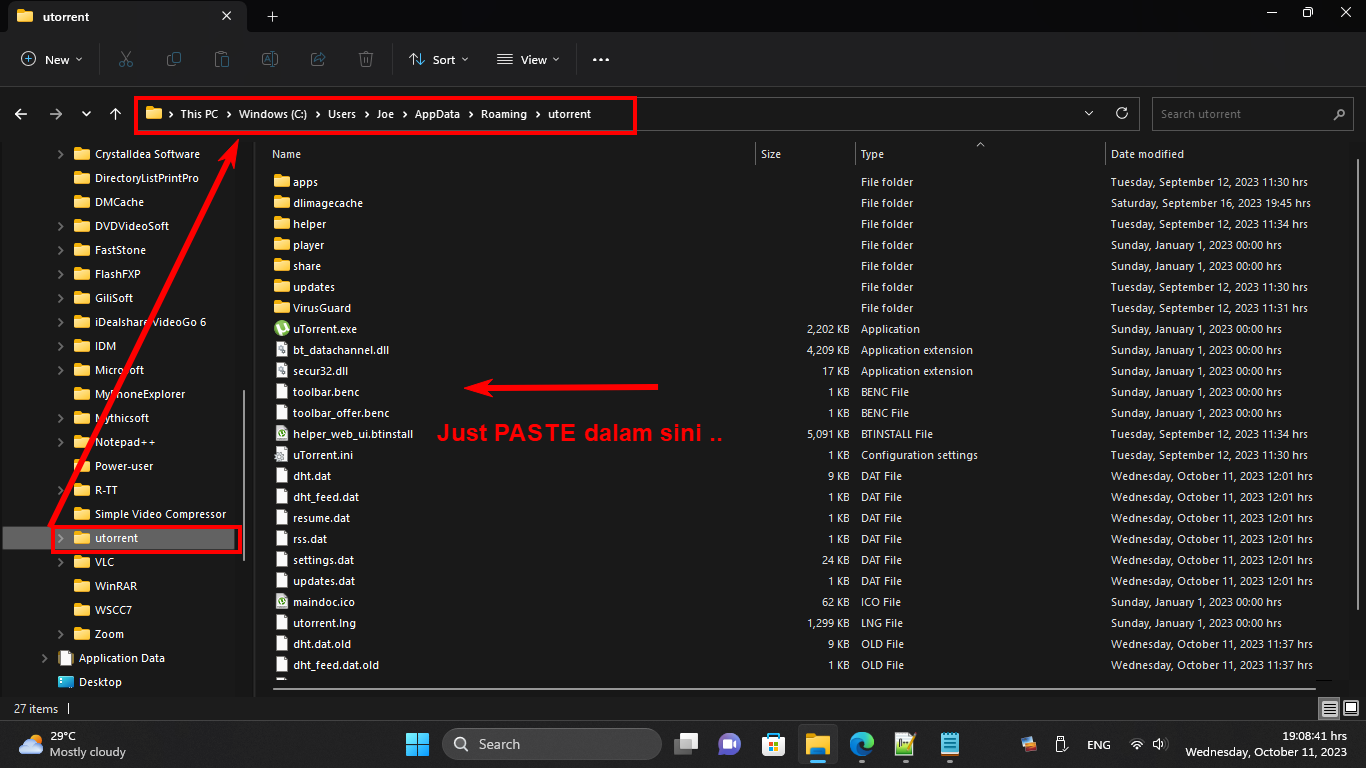Refresh the utorrent folder view
The image size is (1366, 768).
click(1122, 114)
